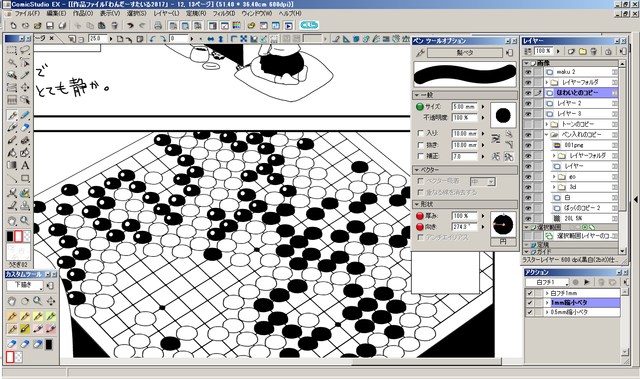Hide the レイヤー 3 layer
This screenshot has height=379, width=640.
coord(528,114)
